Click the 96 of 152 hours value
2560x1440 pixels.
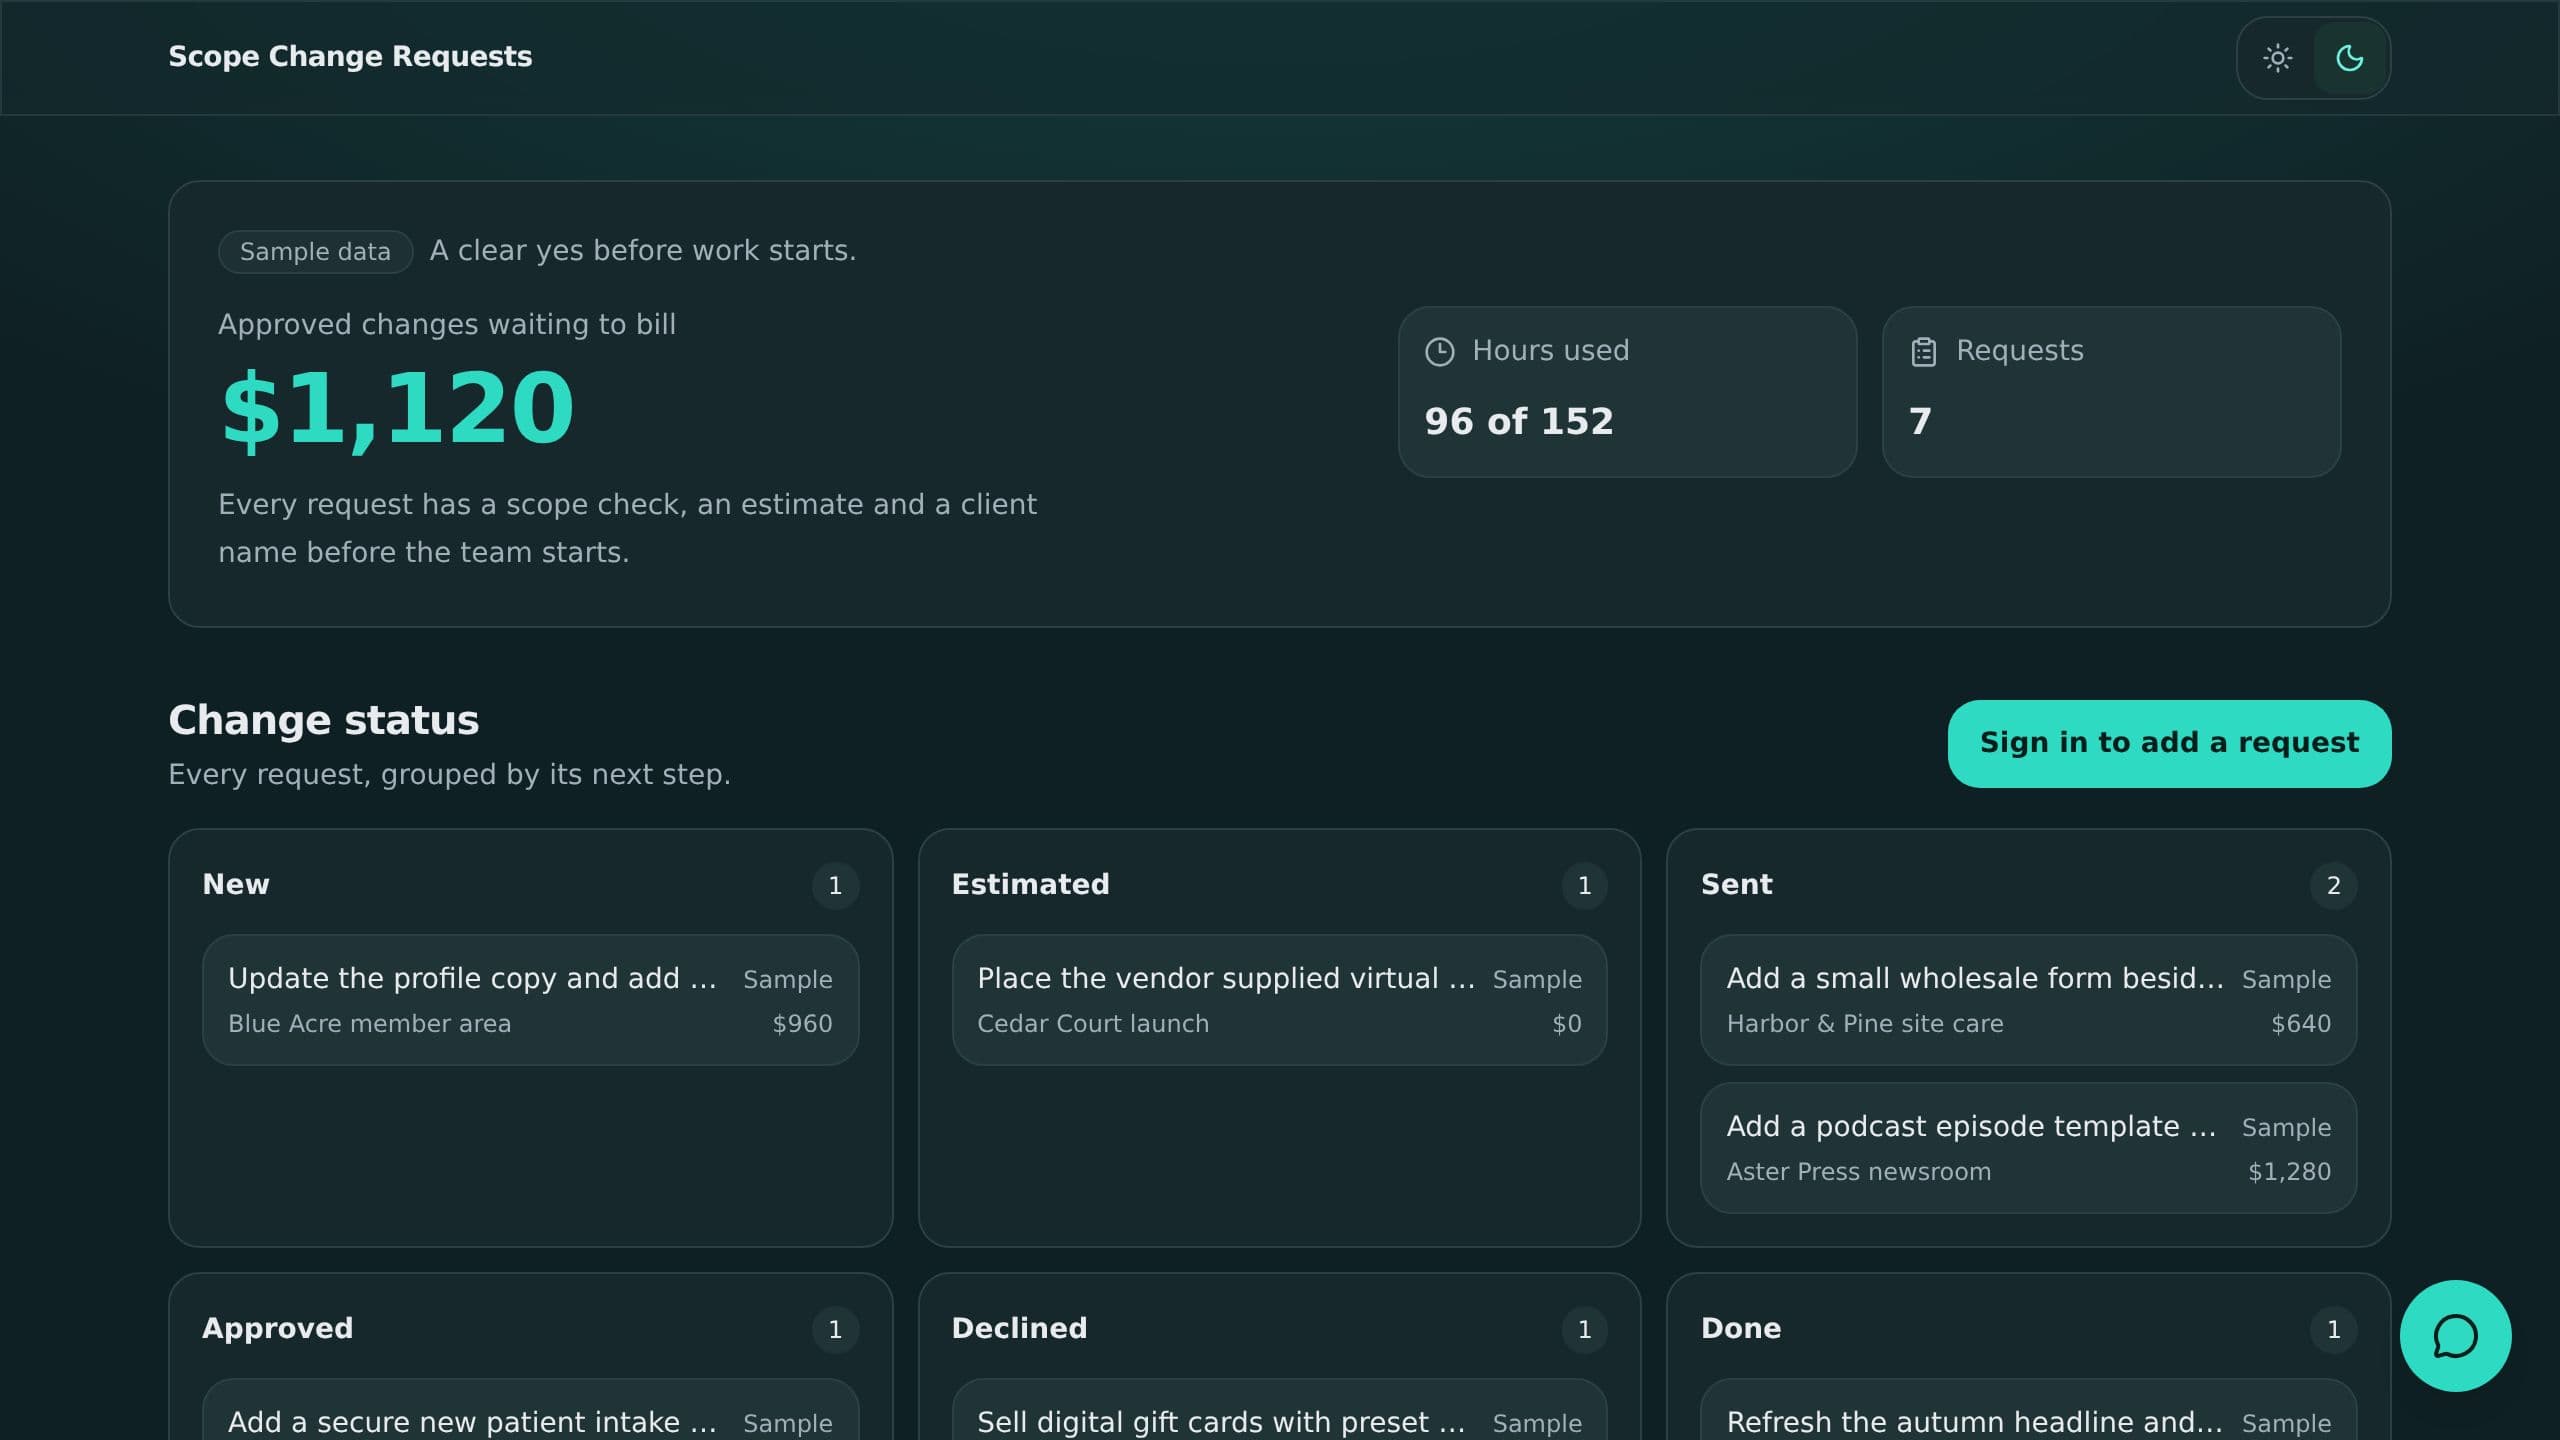(1519, 421)
